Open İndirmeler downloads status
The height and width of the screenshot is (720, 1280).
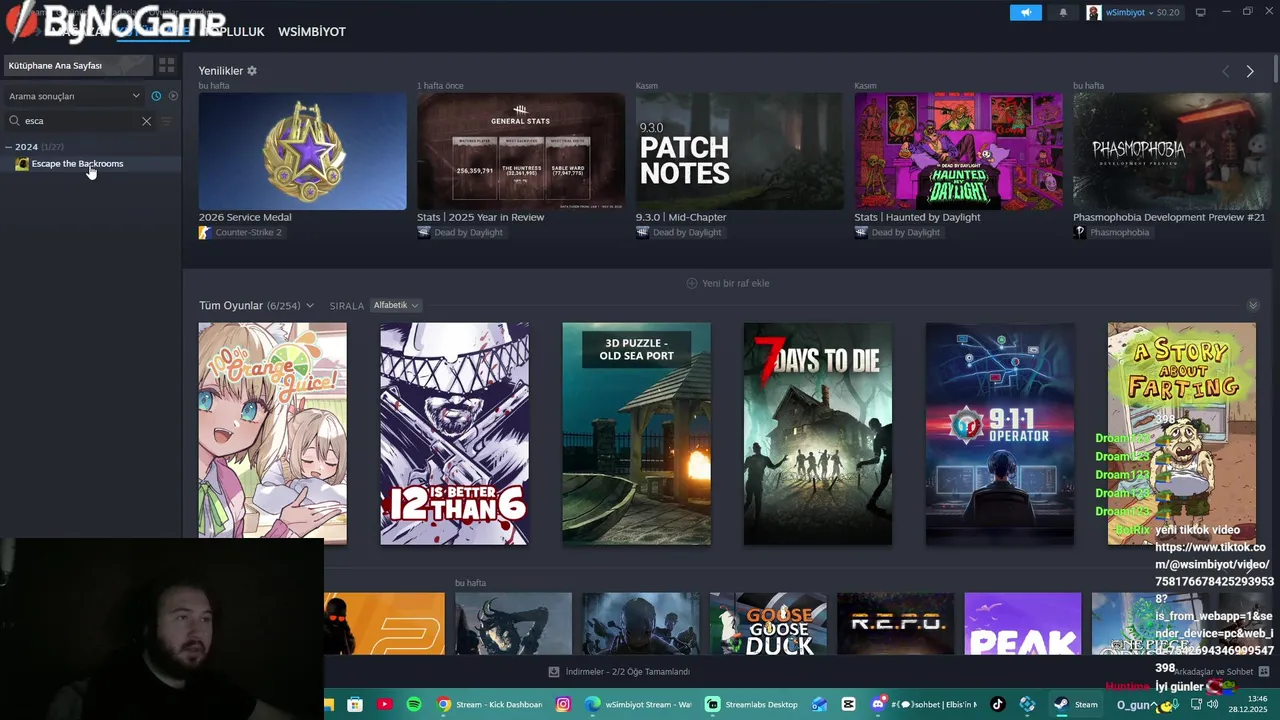(628, 672)
